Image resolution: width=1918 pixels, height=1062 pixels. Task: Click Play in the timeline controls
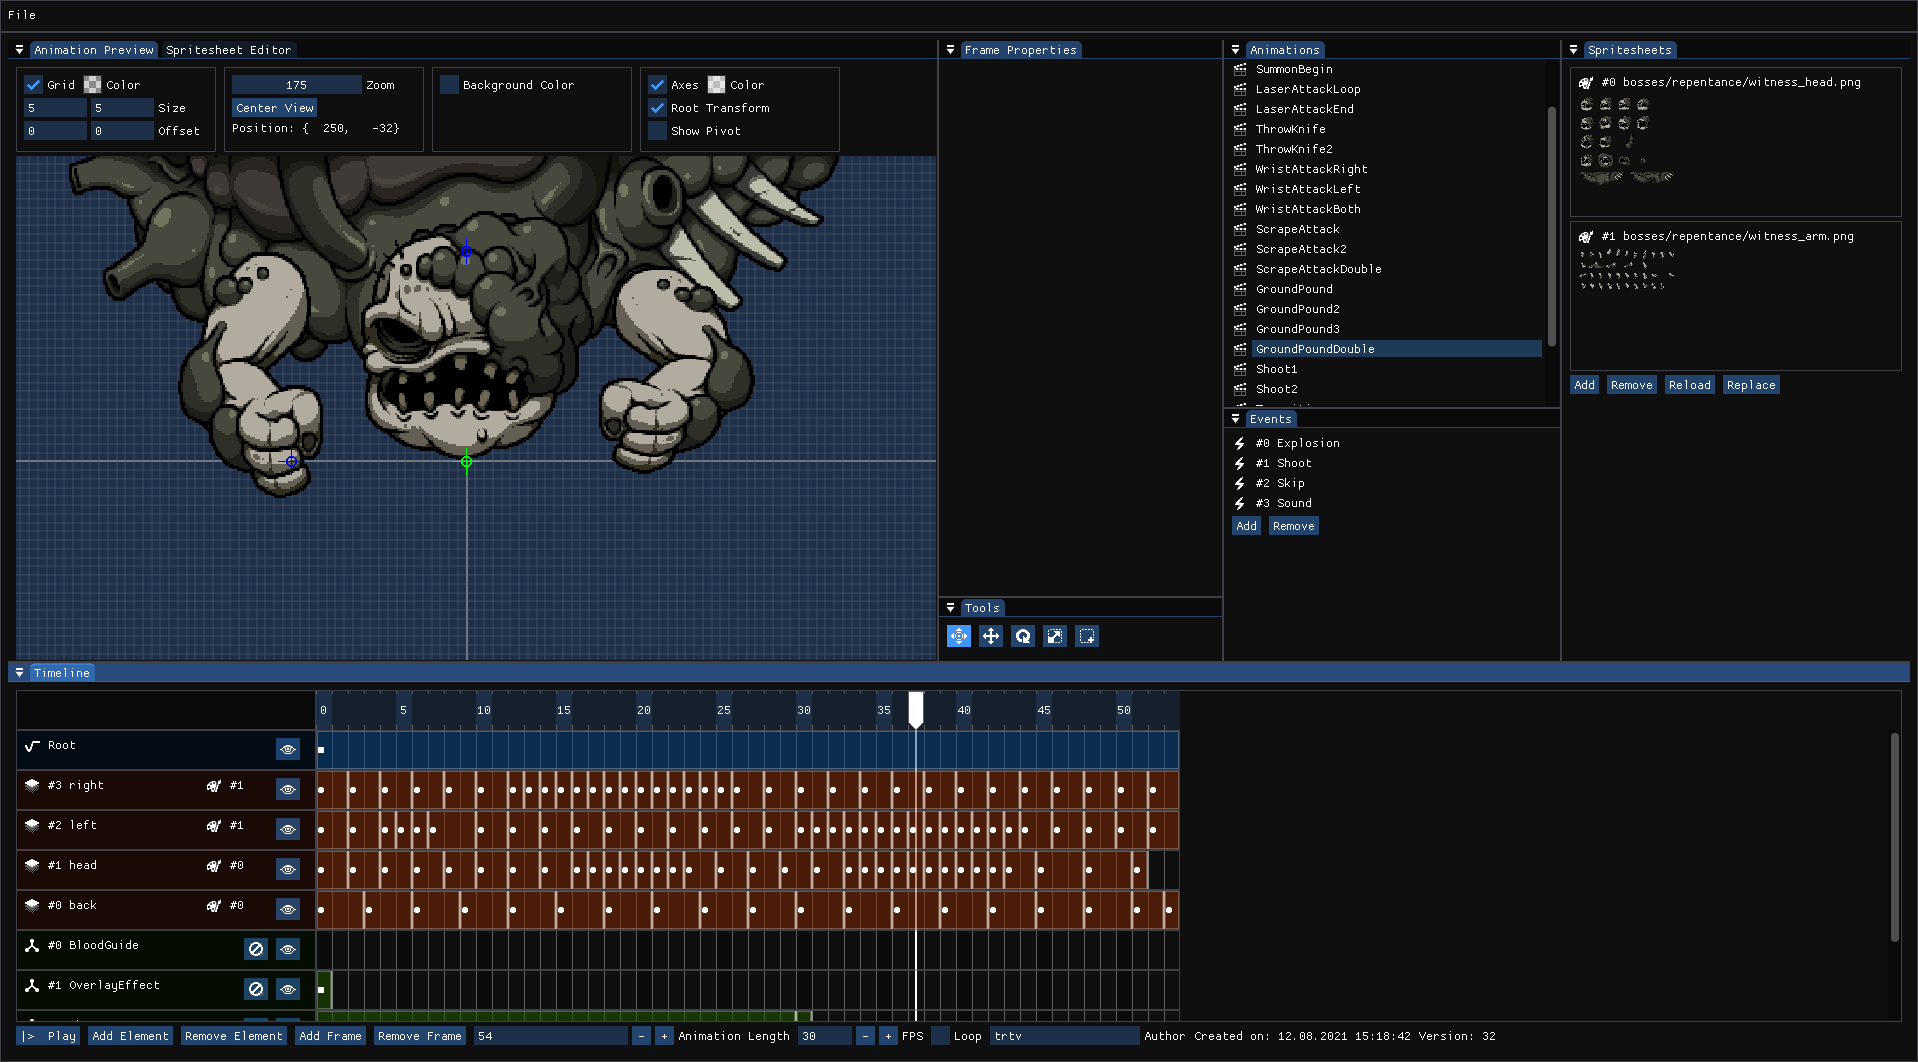[48, 1036]
